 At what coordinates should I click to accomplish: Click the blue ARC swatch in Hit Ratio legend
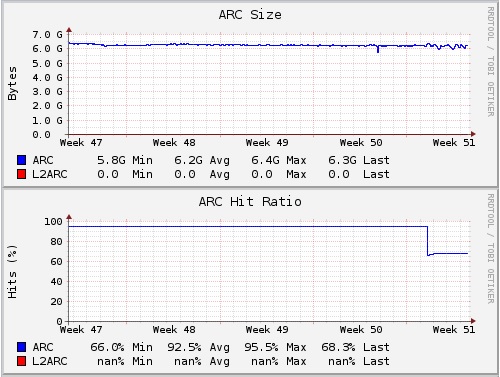[22, 347]
